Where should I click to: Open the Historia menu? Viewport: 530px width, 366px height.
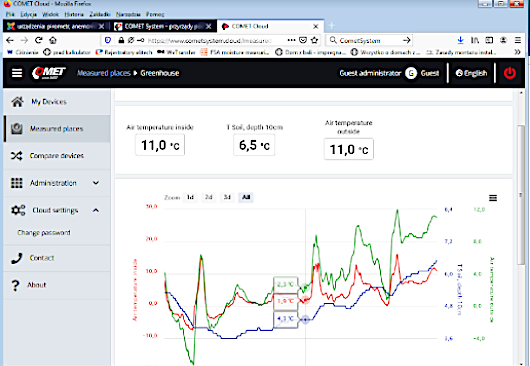coord(74,14)
